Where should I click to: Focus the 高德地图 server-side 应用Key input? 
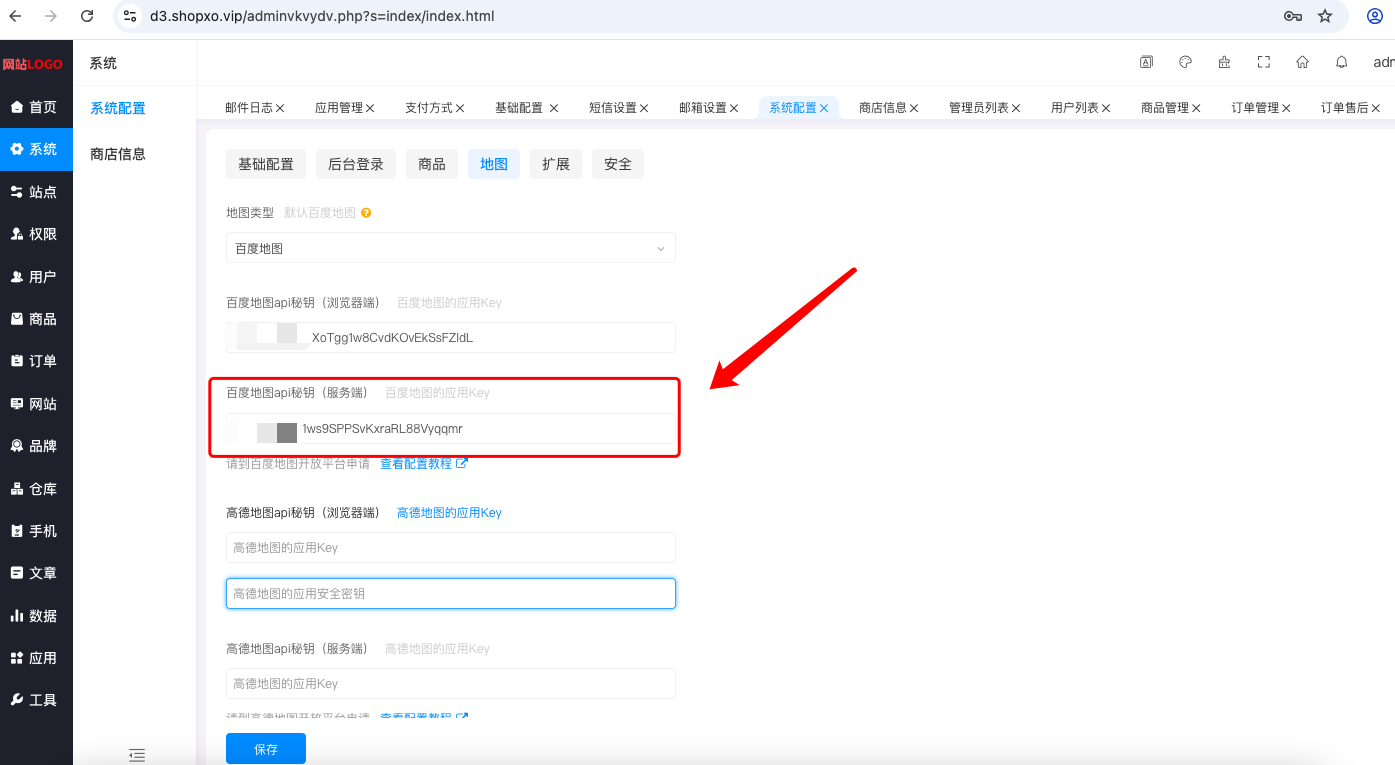pos(451,683)
